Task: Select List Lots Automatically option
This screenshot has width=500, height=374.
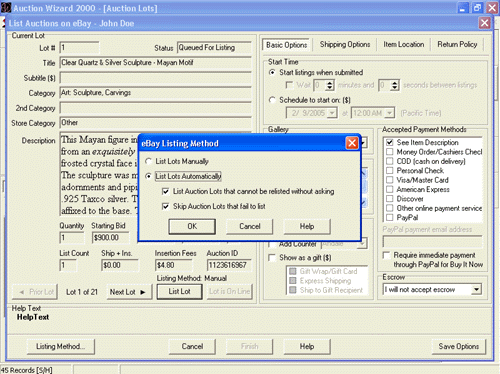Action: [x=148, y=176]
